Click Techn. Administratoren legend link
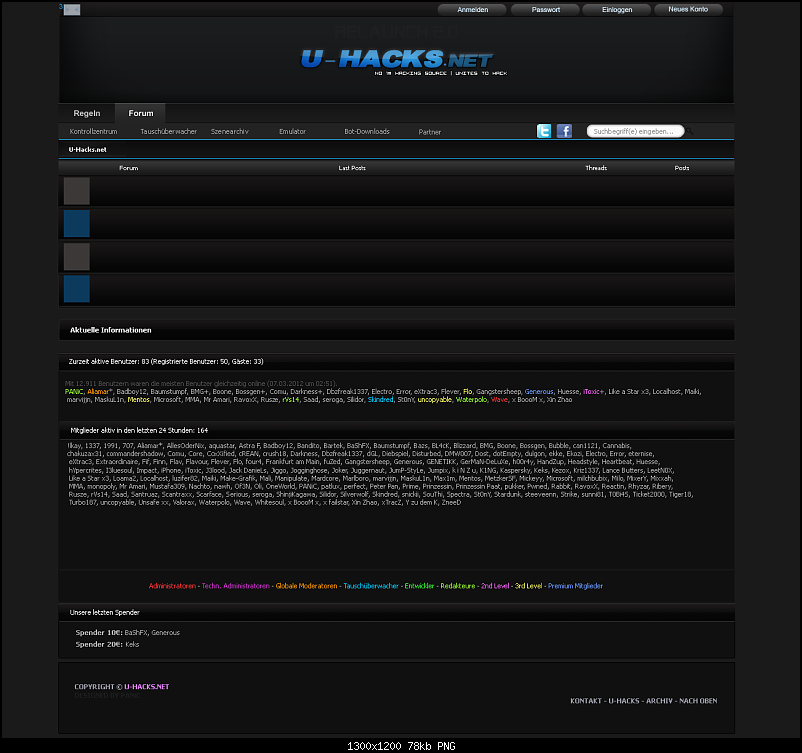This screenshot has width=802, height=753. click(235, 586)
